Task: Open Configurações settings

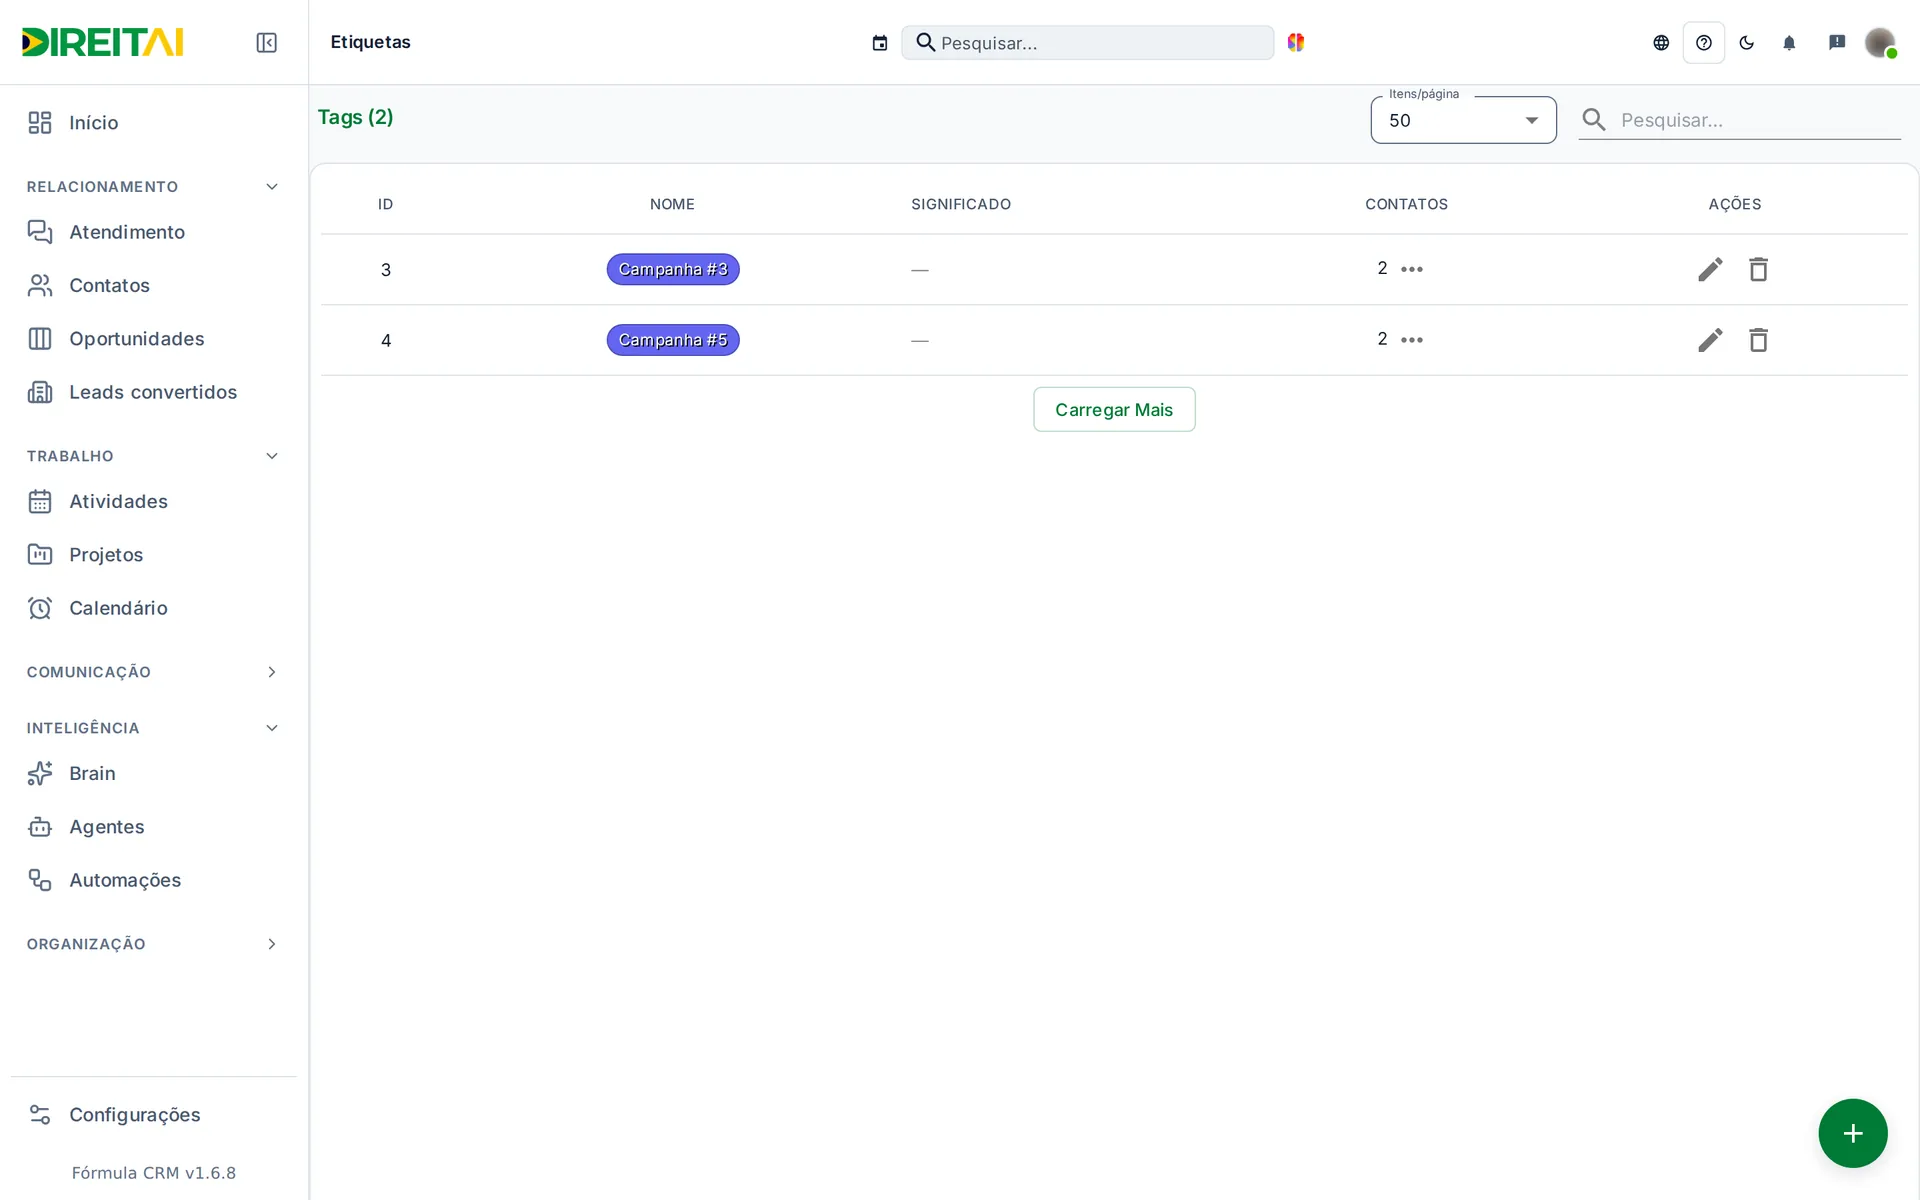Action: (153, 1115)
